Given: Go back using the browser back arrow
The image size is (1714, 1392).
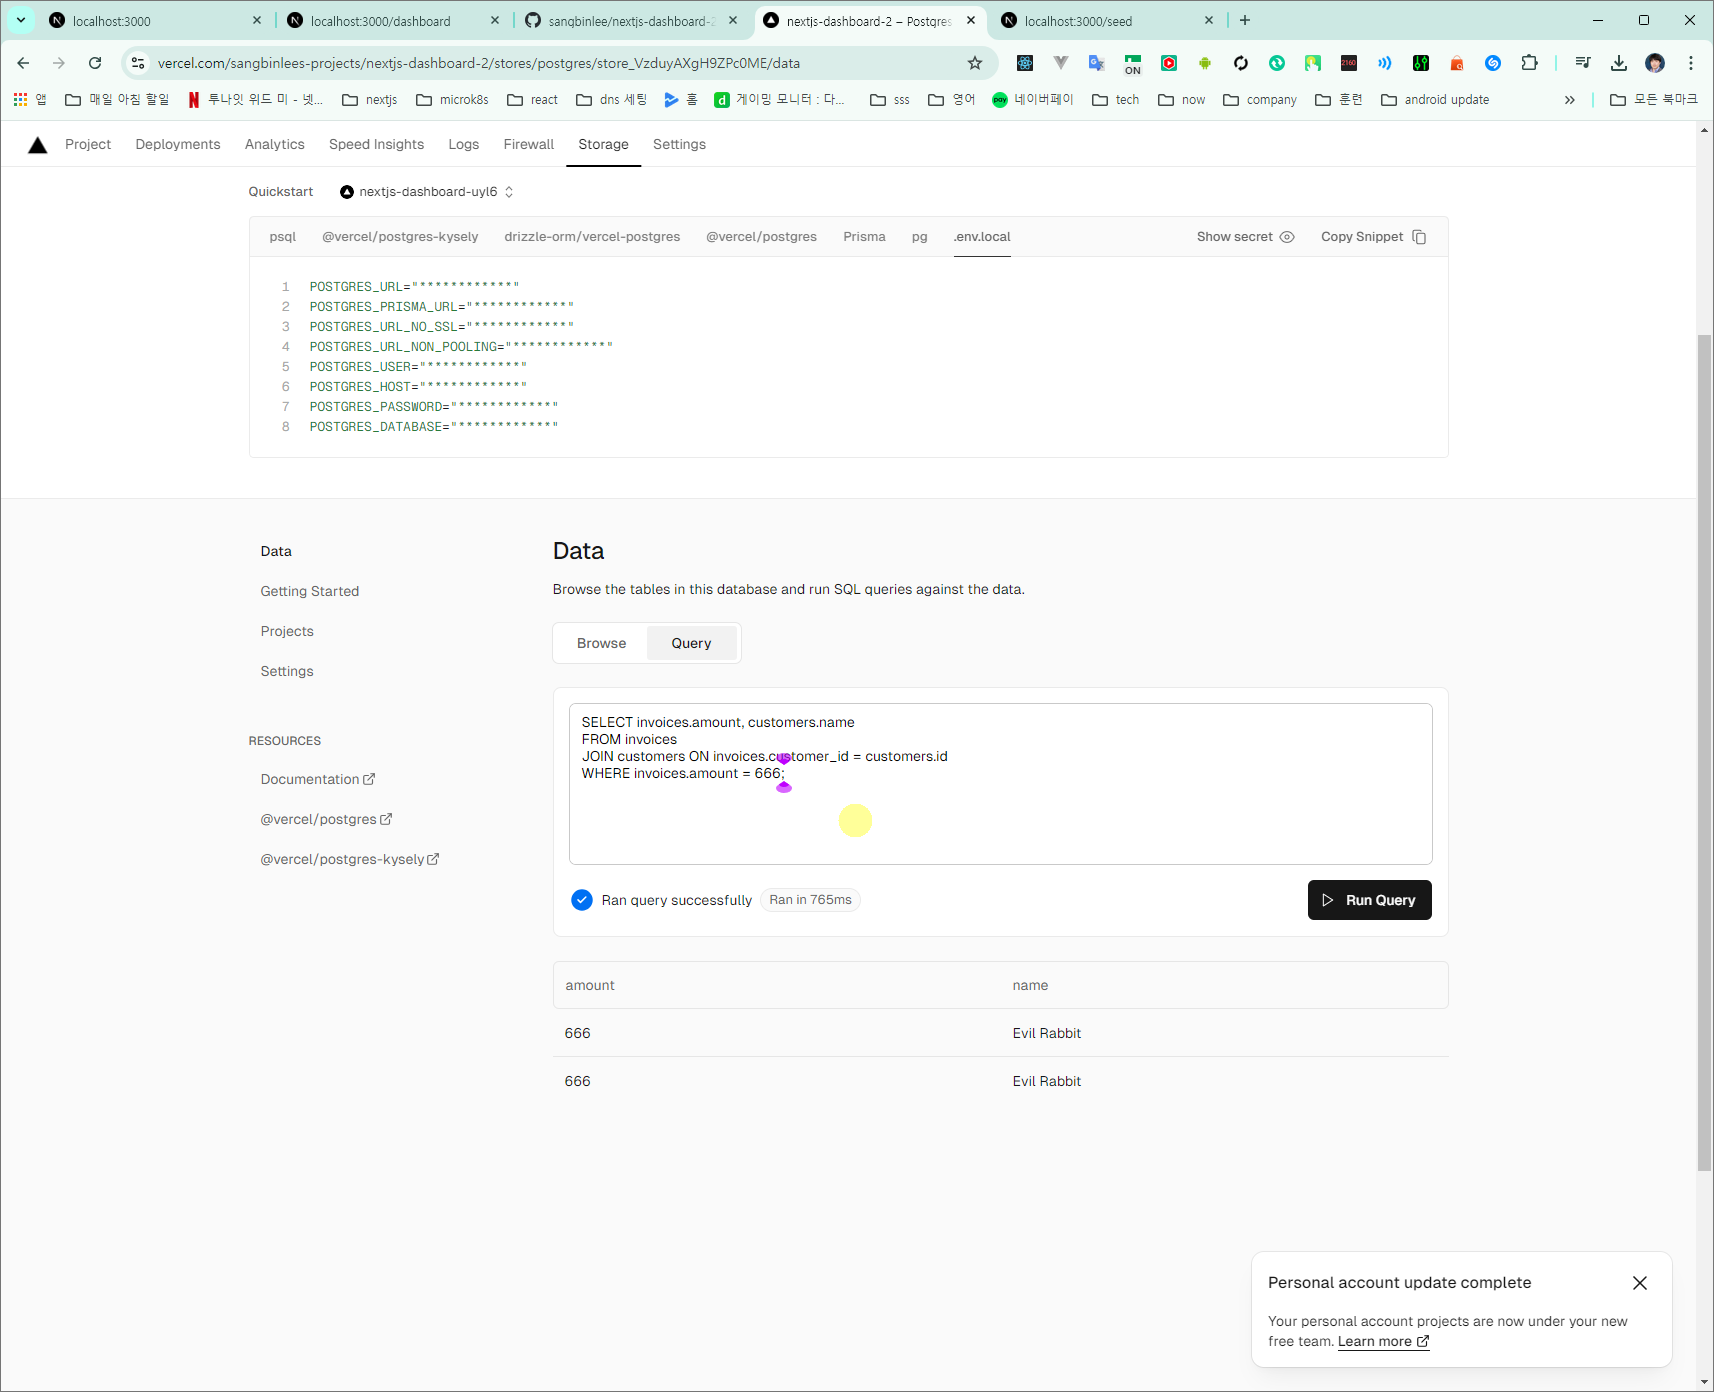Looking at the screenshot, I should click(x=23, y=63).
